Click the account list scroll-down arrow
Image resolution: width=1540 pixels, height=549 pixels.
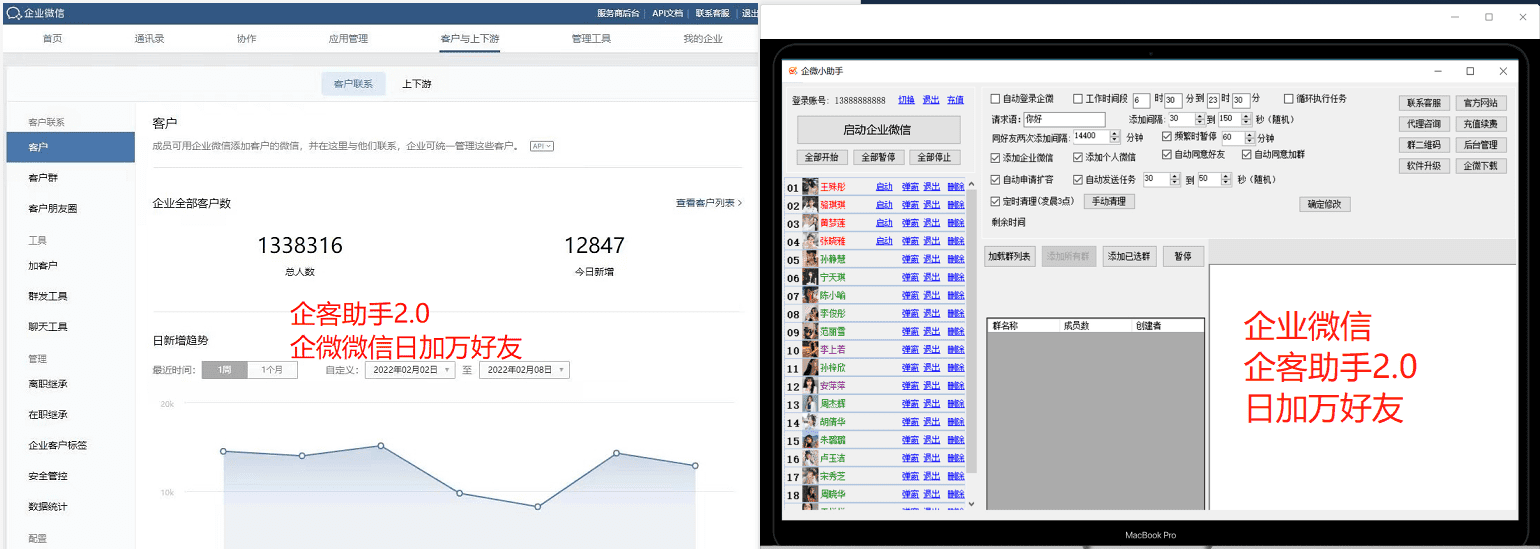(x=972, y=504)
